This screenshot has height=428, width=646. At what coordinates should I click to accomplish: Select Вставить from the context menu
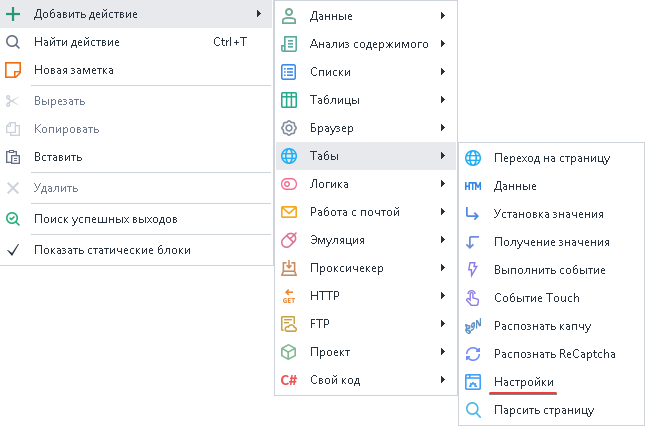[x=58, y=157]
